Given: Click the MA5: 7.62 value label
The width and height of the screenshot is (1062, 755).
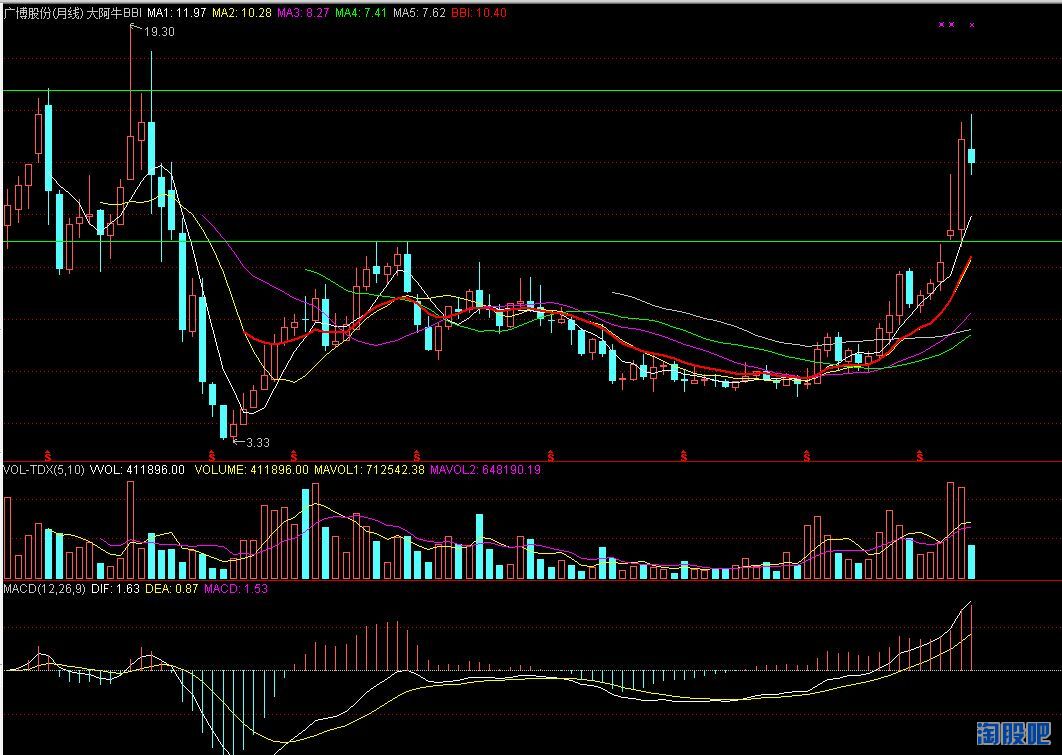Looking at the screenshot, I should click(419, 12).
